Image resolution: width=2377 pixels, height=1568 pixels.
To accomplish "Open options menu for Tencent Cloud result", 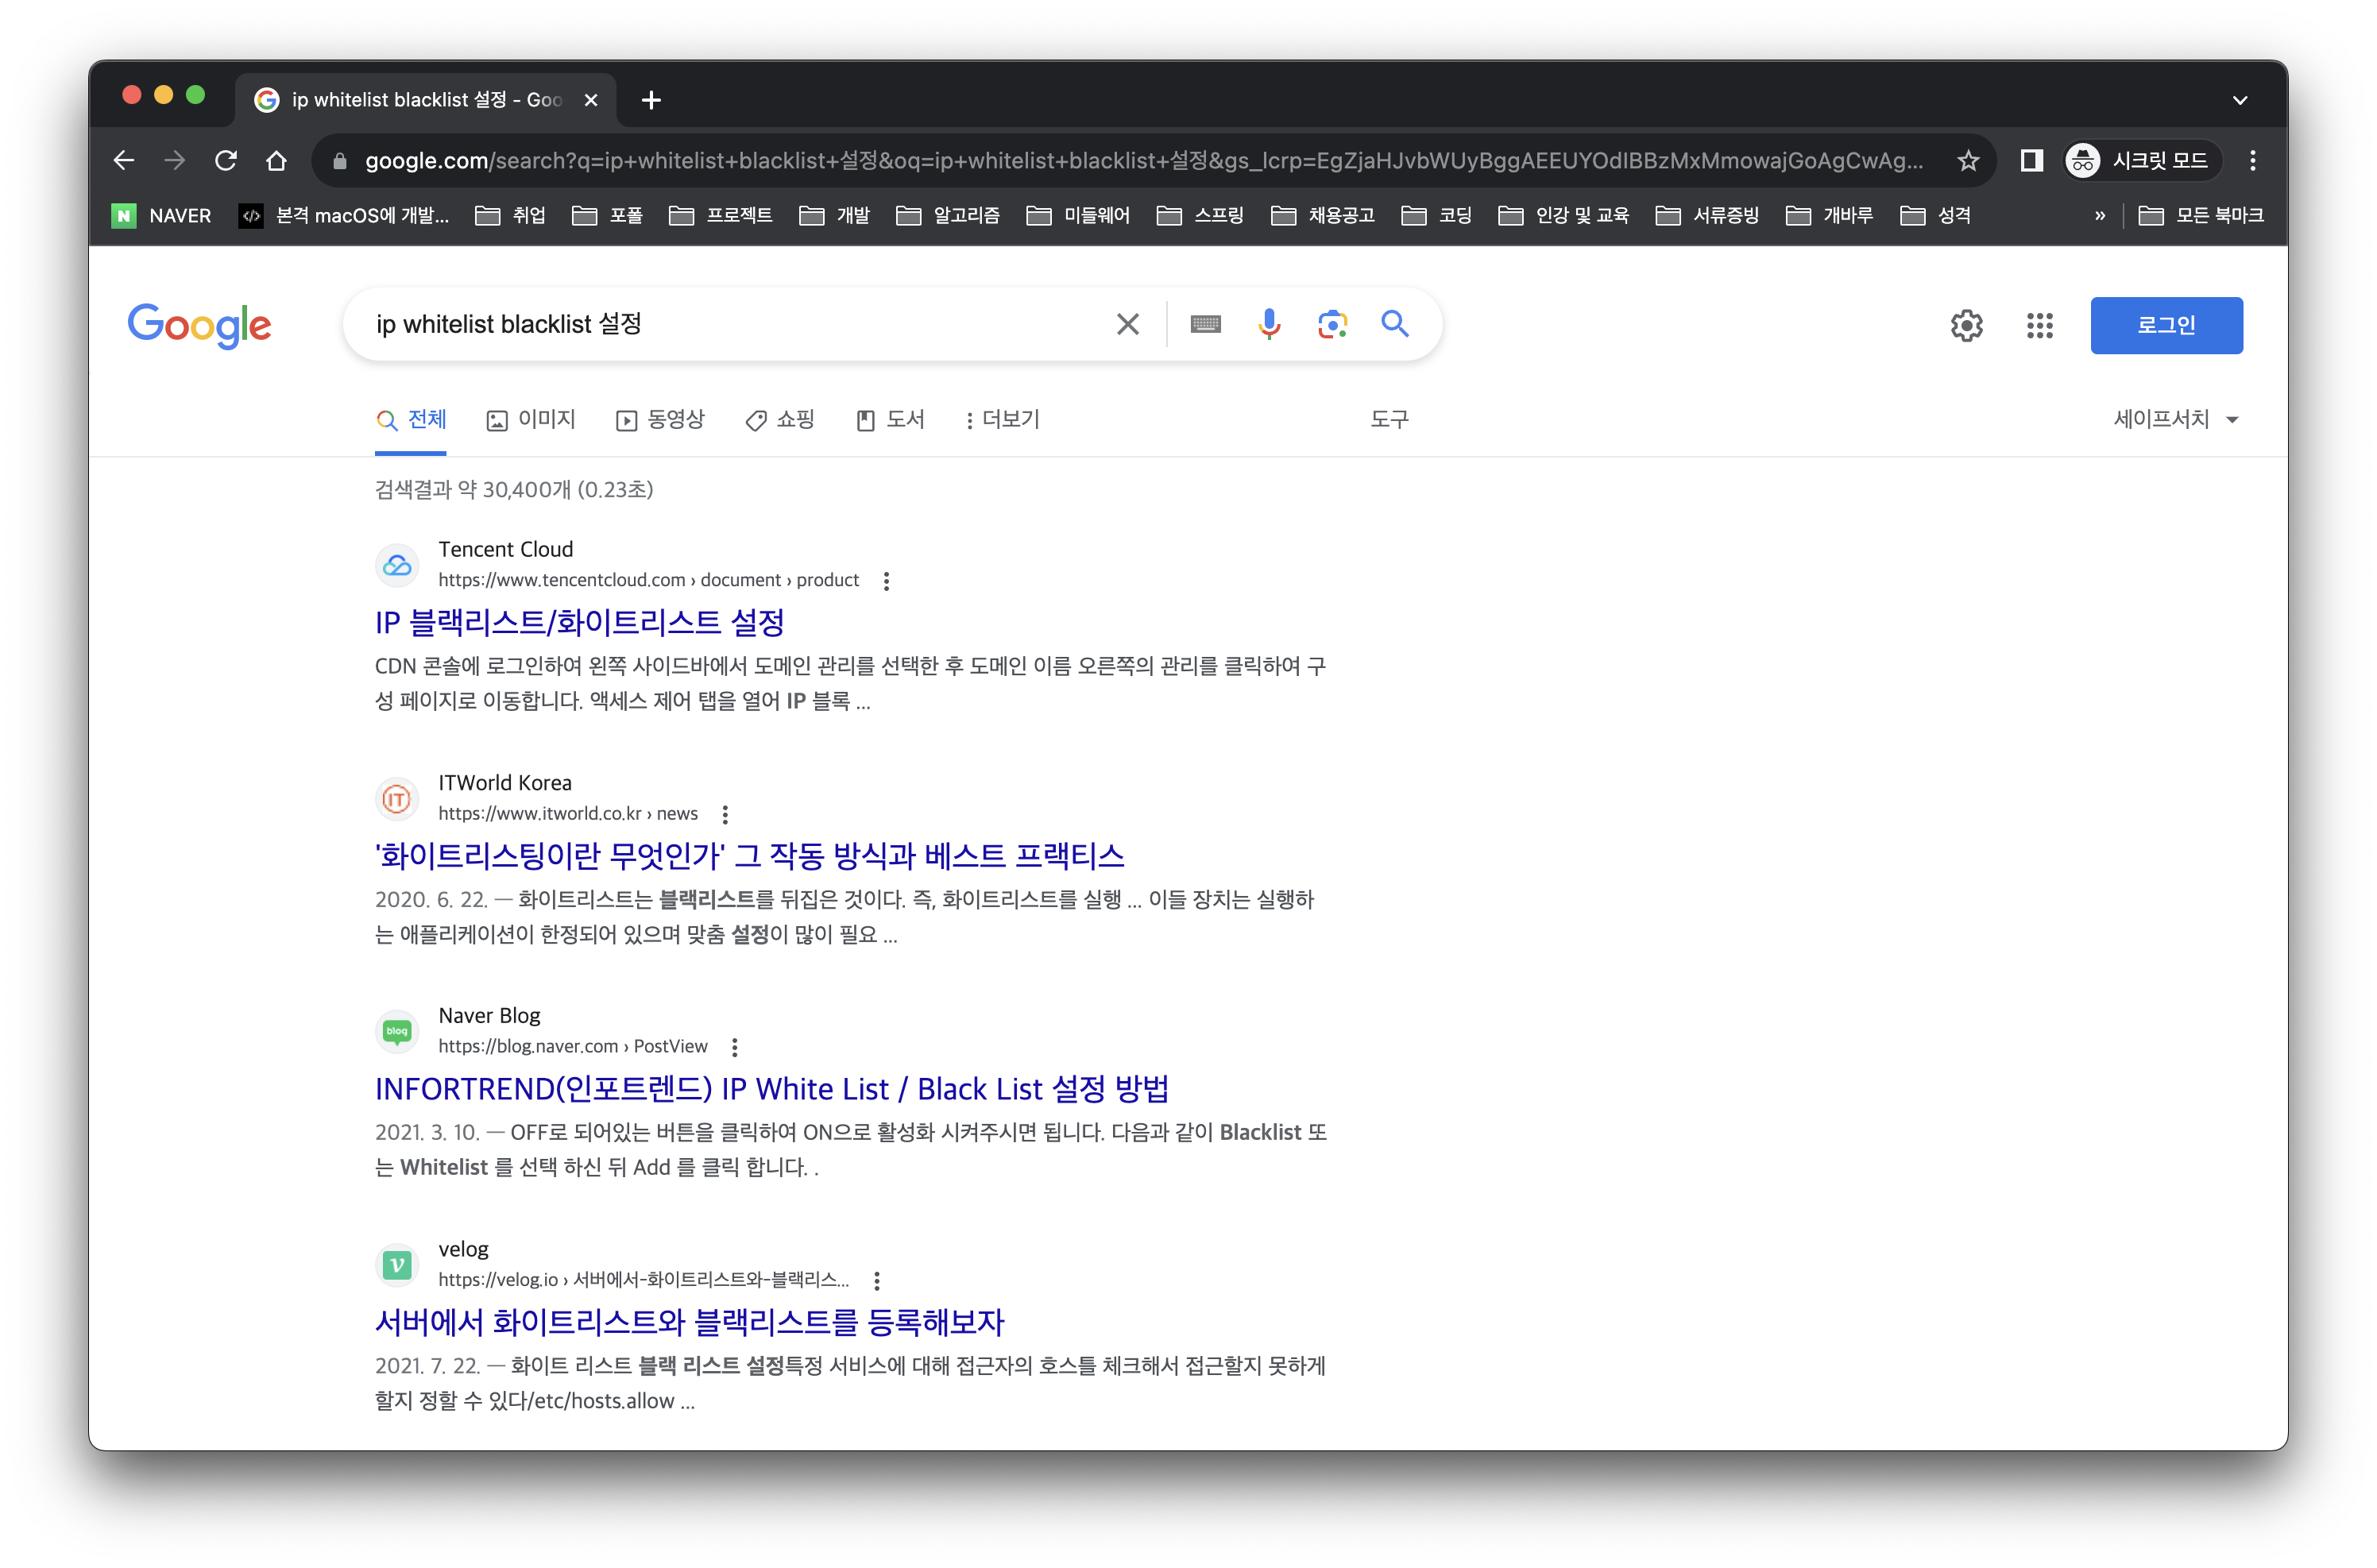I will (886, 581).
